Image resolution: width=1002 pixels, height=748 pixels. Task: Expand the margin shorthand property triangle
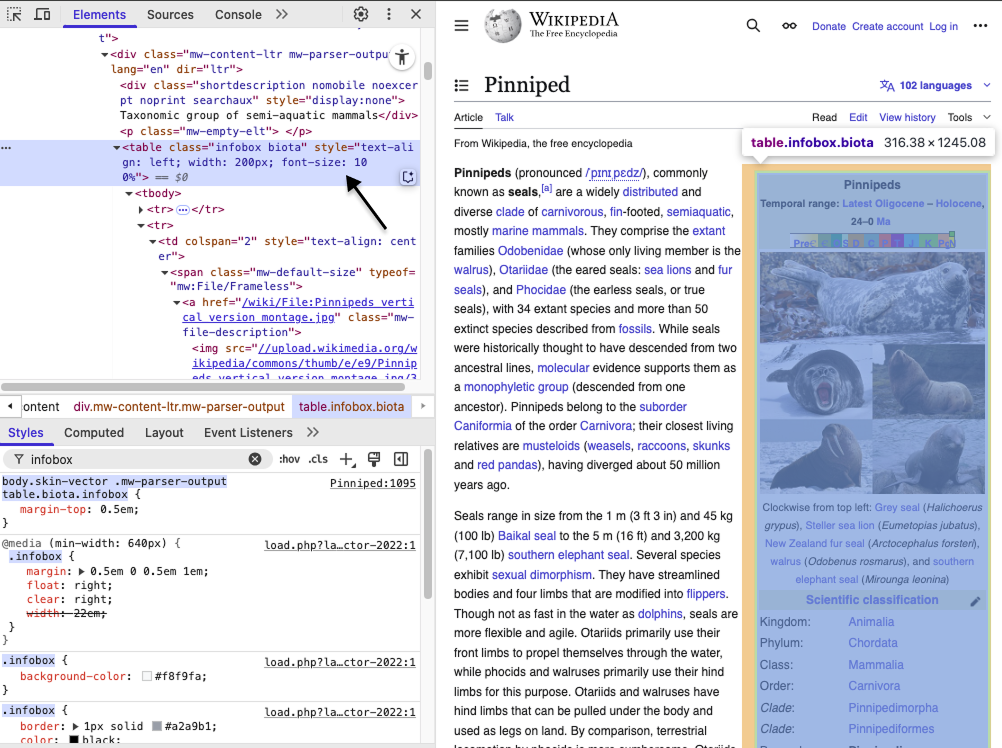coord(83,571)
